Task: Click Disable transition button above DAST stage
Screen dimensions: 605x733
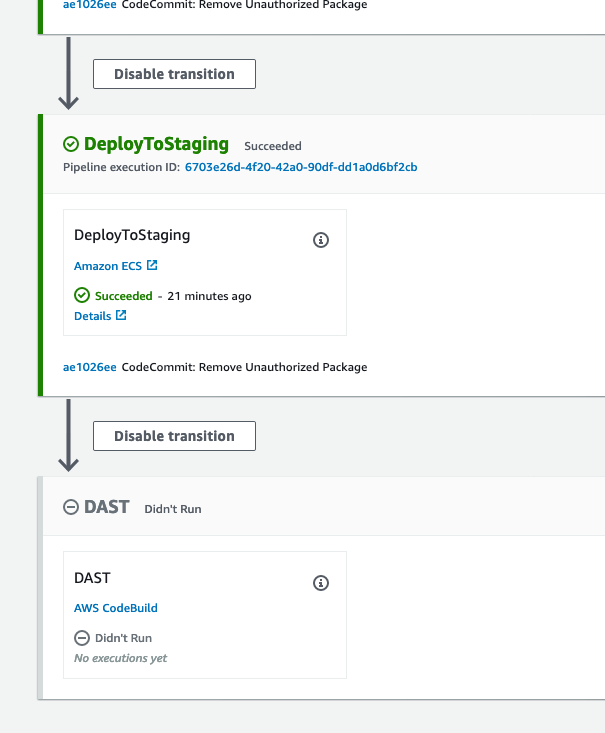Action: 174,436
